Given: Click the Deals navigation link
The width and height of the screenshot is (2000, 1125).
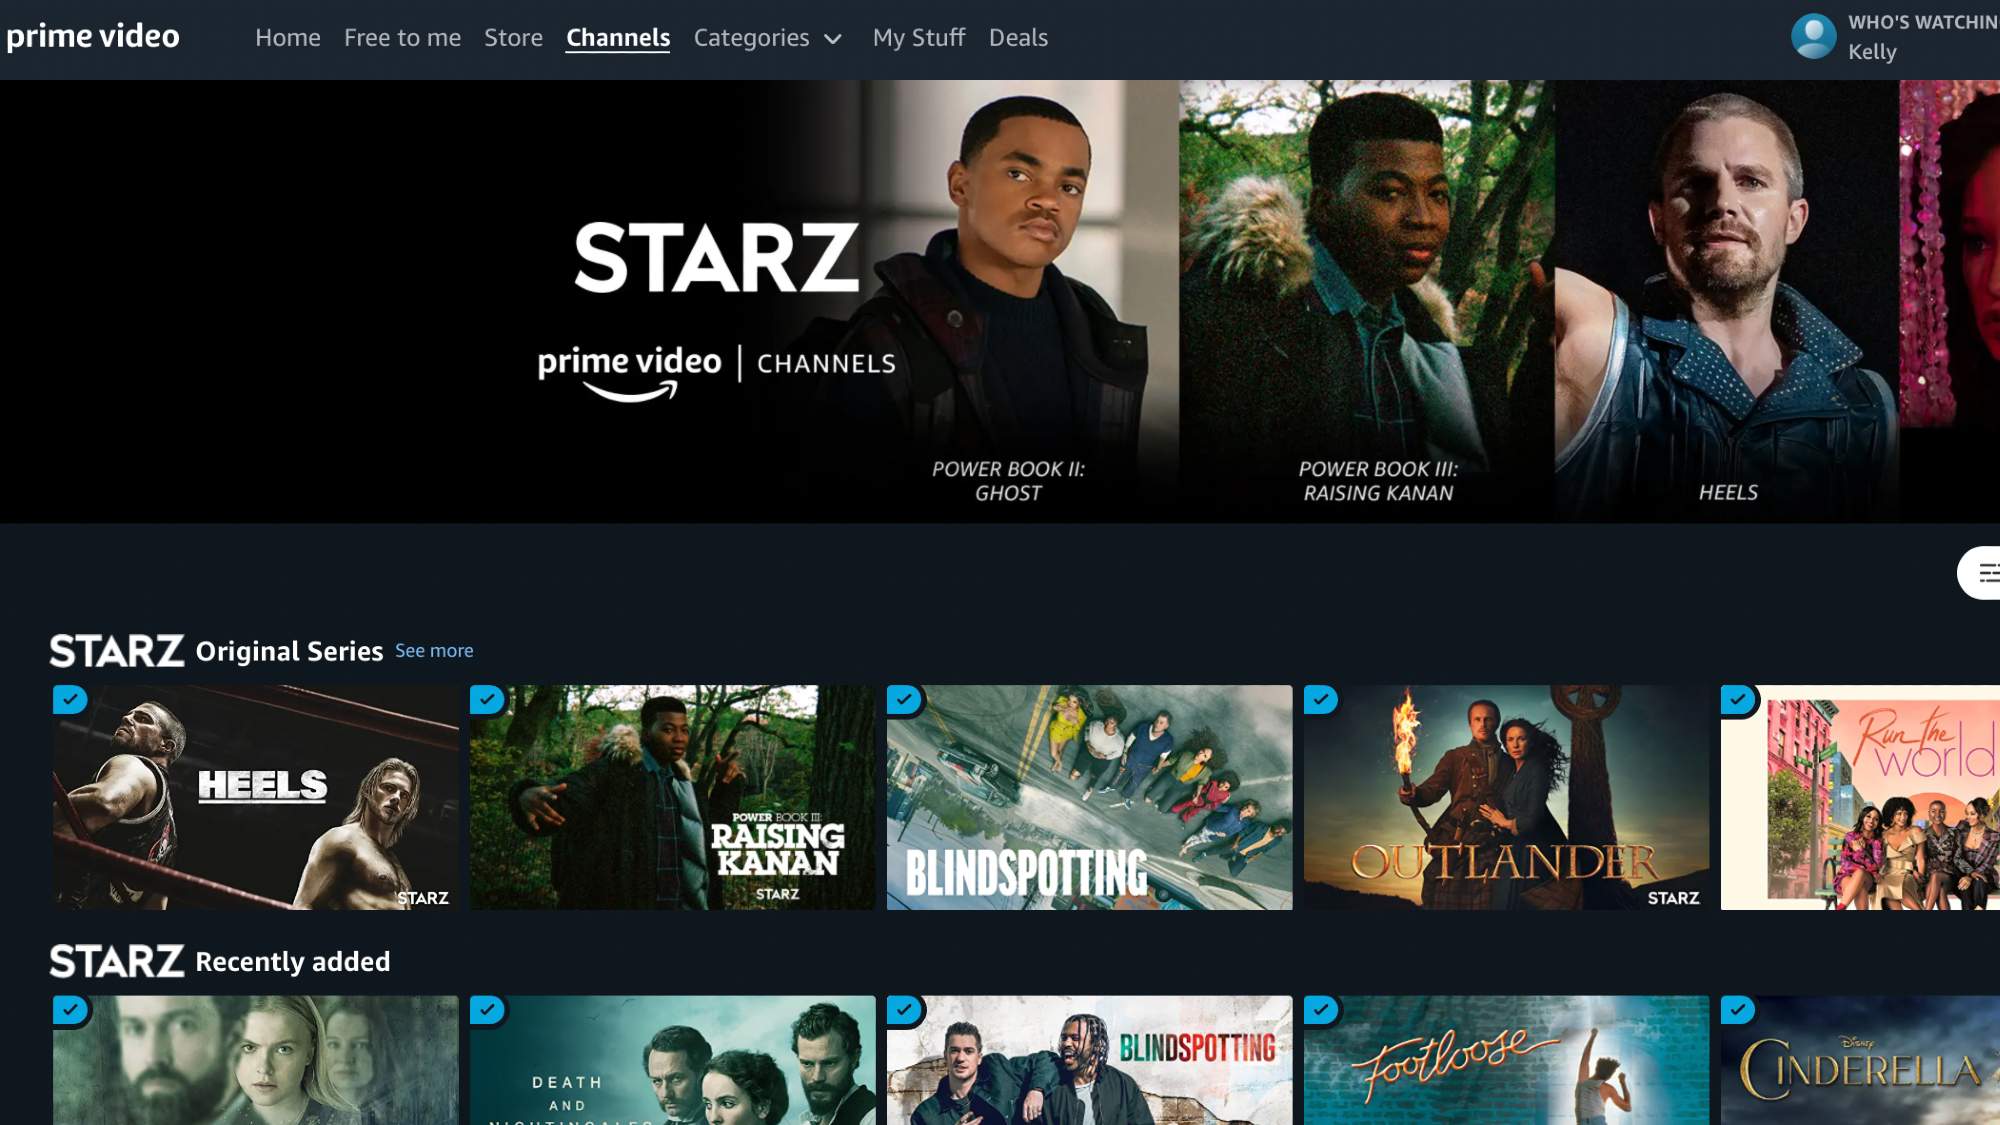Looking at the screenshot, I should pos(1016,37).
